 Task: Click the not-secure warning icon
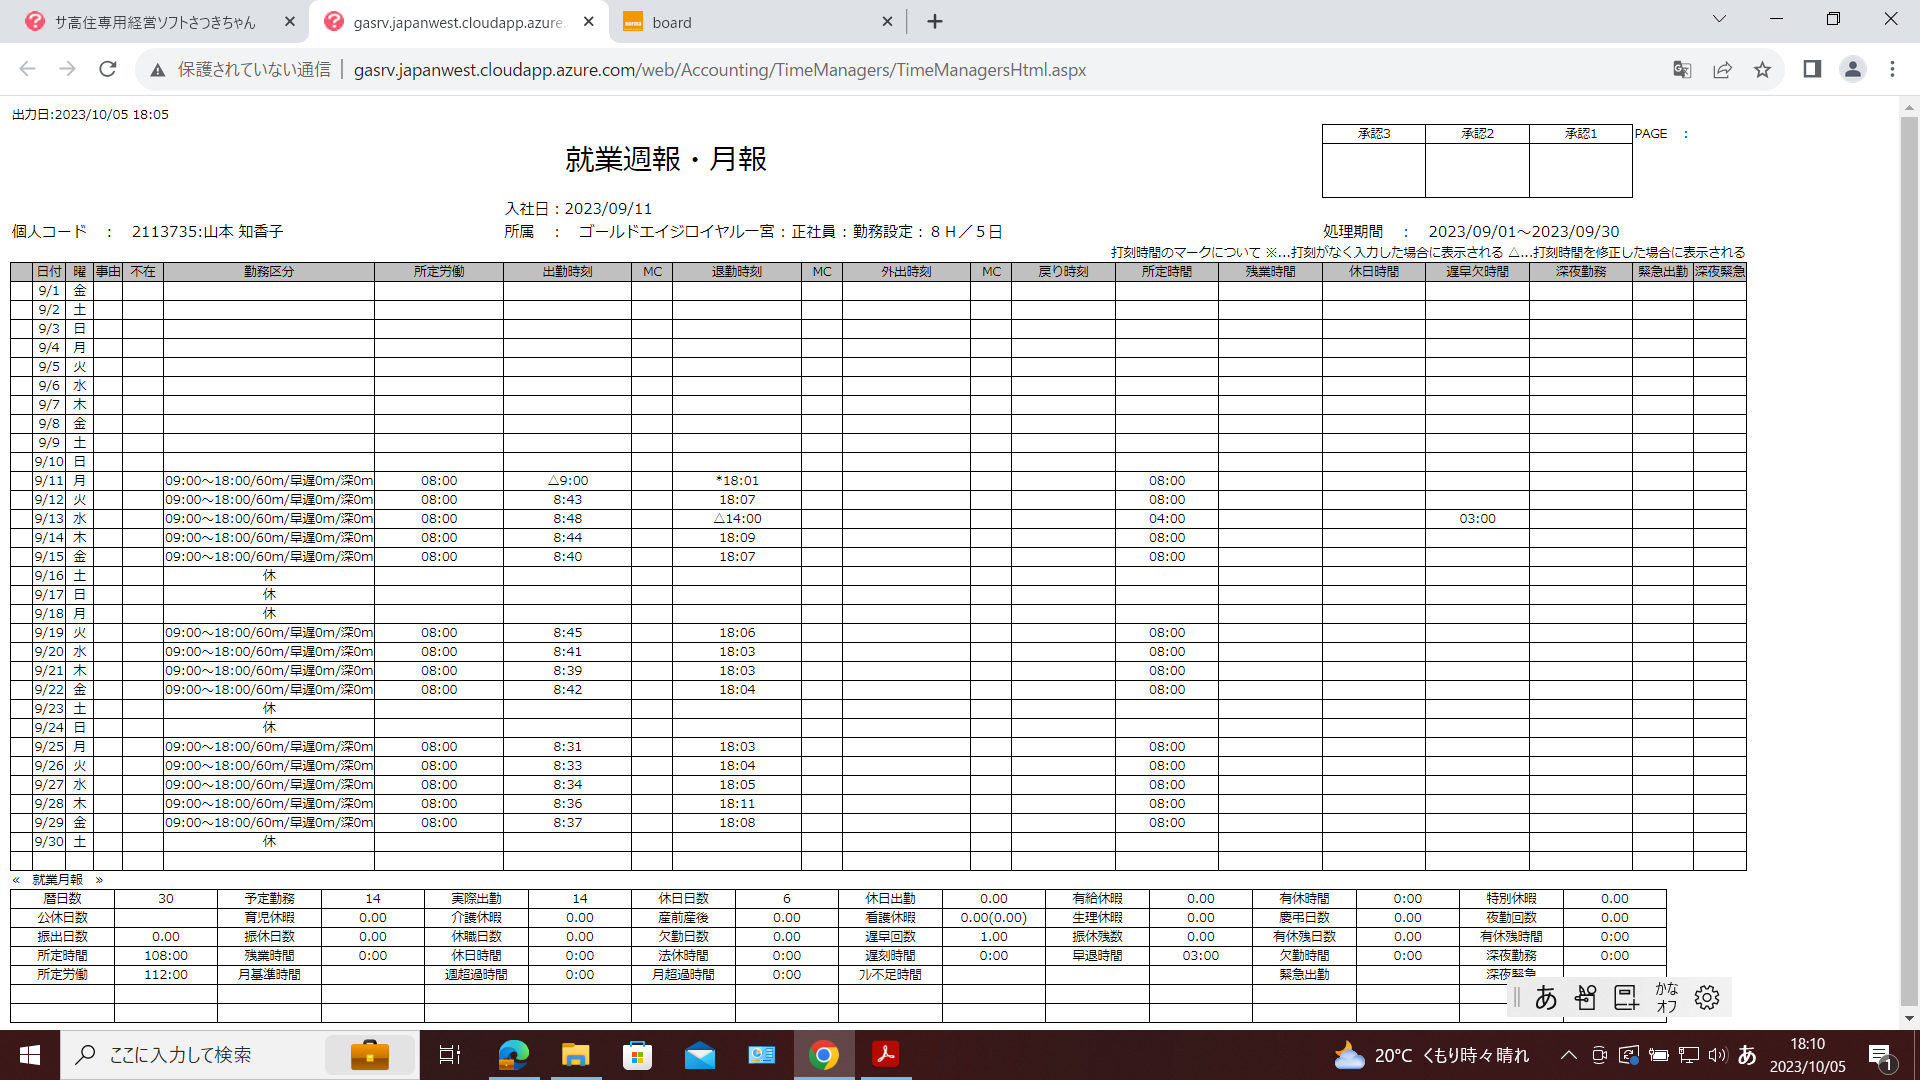point(158,70)
